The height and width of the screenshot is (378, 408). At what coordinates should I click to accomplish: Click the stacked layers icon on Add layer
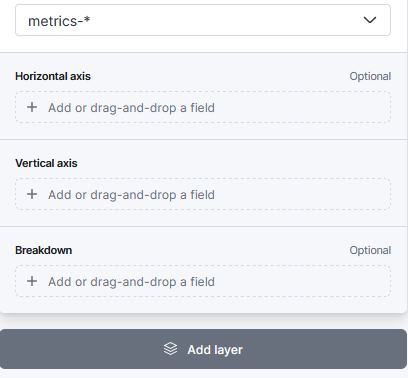click(170, 349)
